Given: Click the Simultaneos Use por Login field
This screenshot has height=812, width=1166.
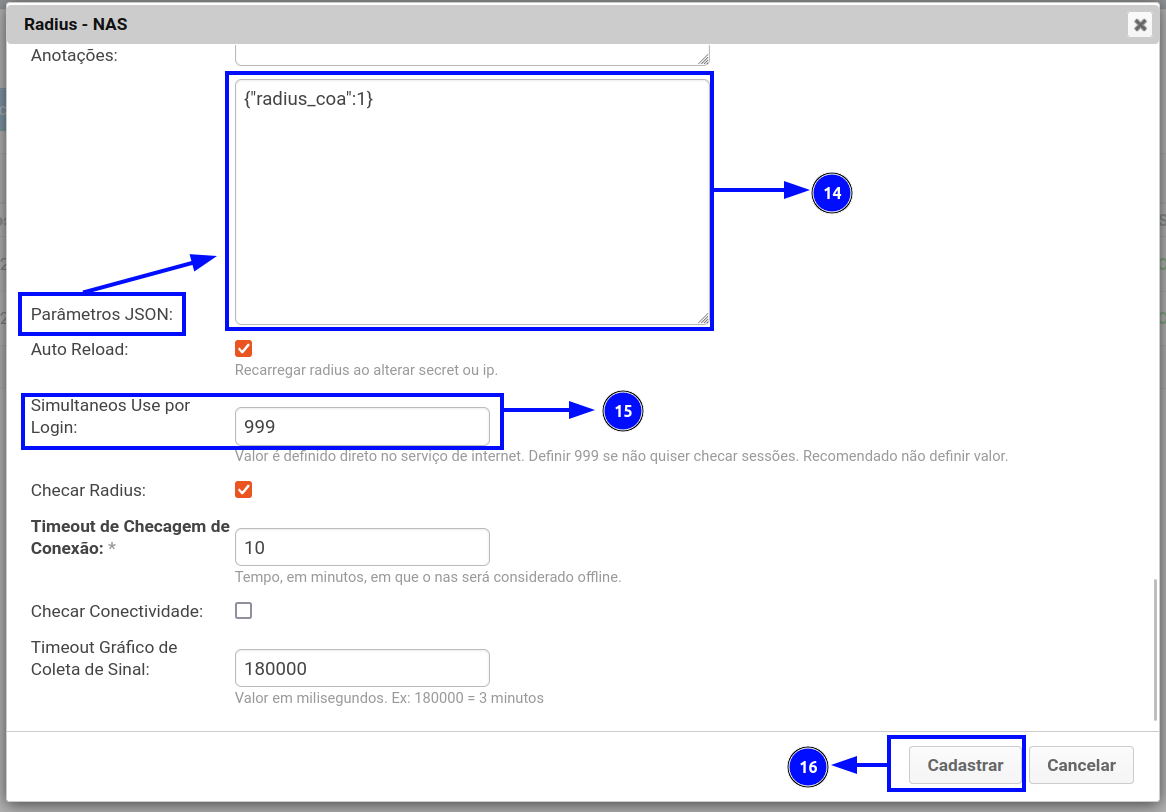Looking at the screenshot, I should pos(362,427).
